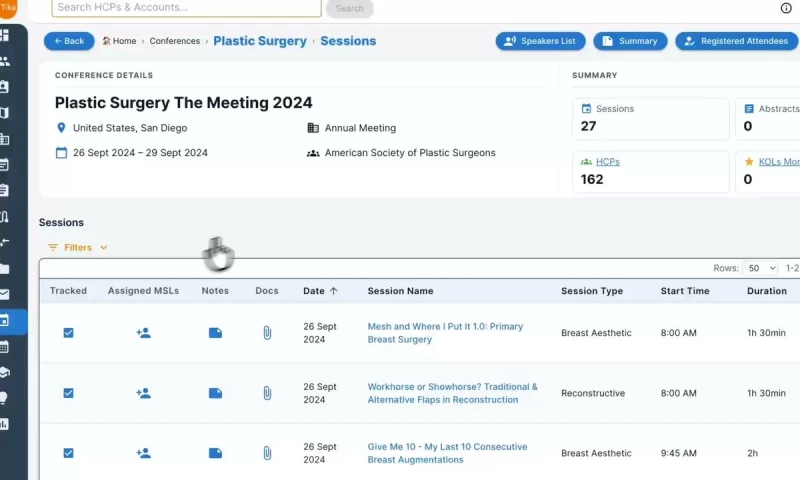800x480 pixels.
Task: Open the mail envelope icon in sidebar
Action: (x=5, y=294)
